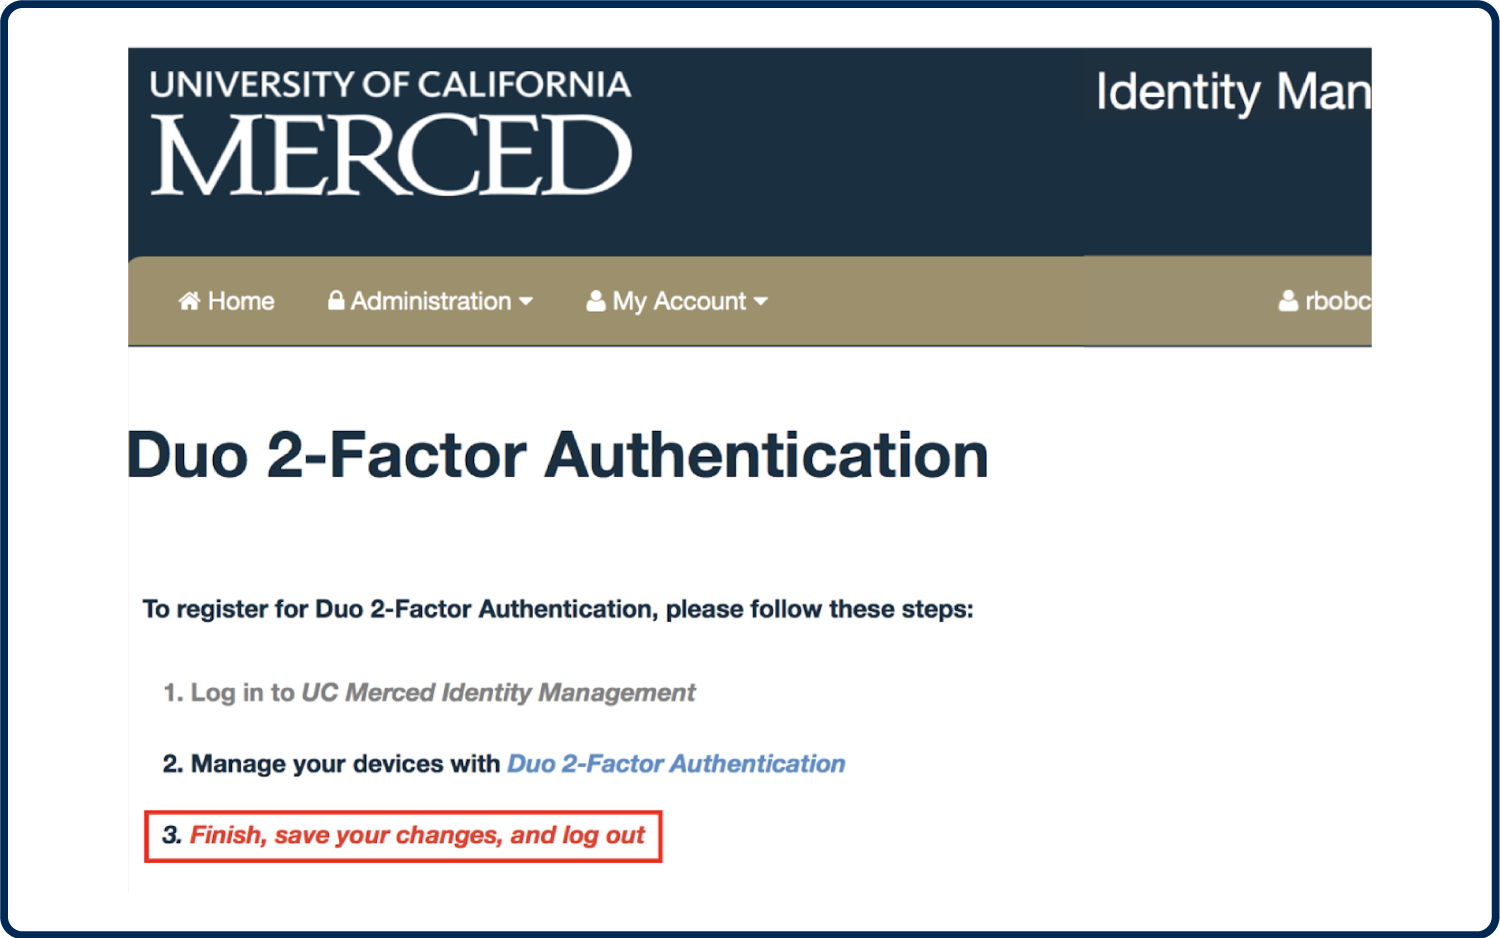
Task: Click the MERCED wordmark logo
Action: (x=391, y=156)
